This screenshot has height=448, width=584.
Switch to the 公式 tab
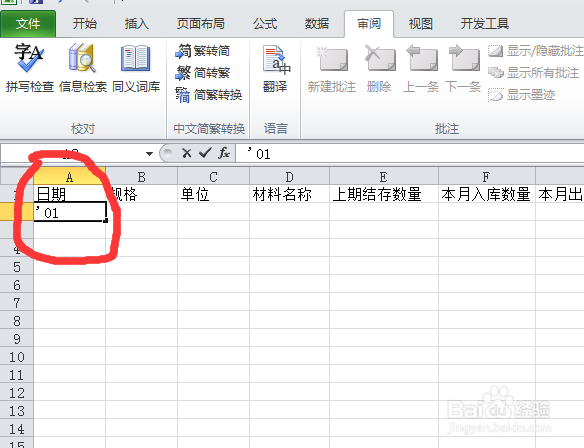click(265, 24)
